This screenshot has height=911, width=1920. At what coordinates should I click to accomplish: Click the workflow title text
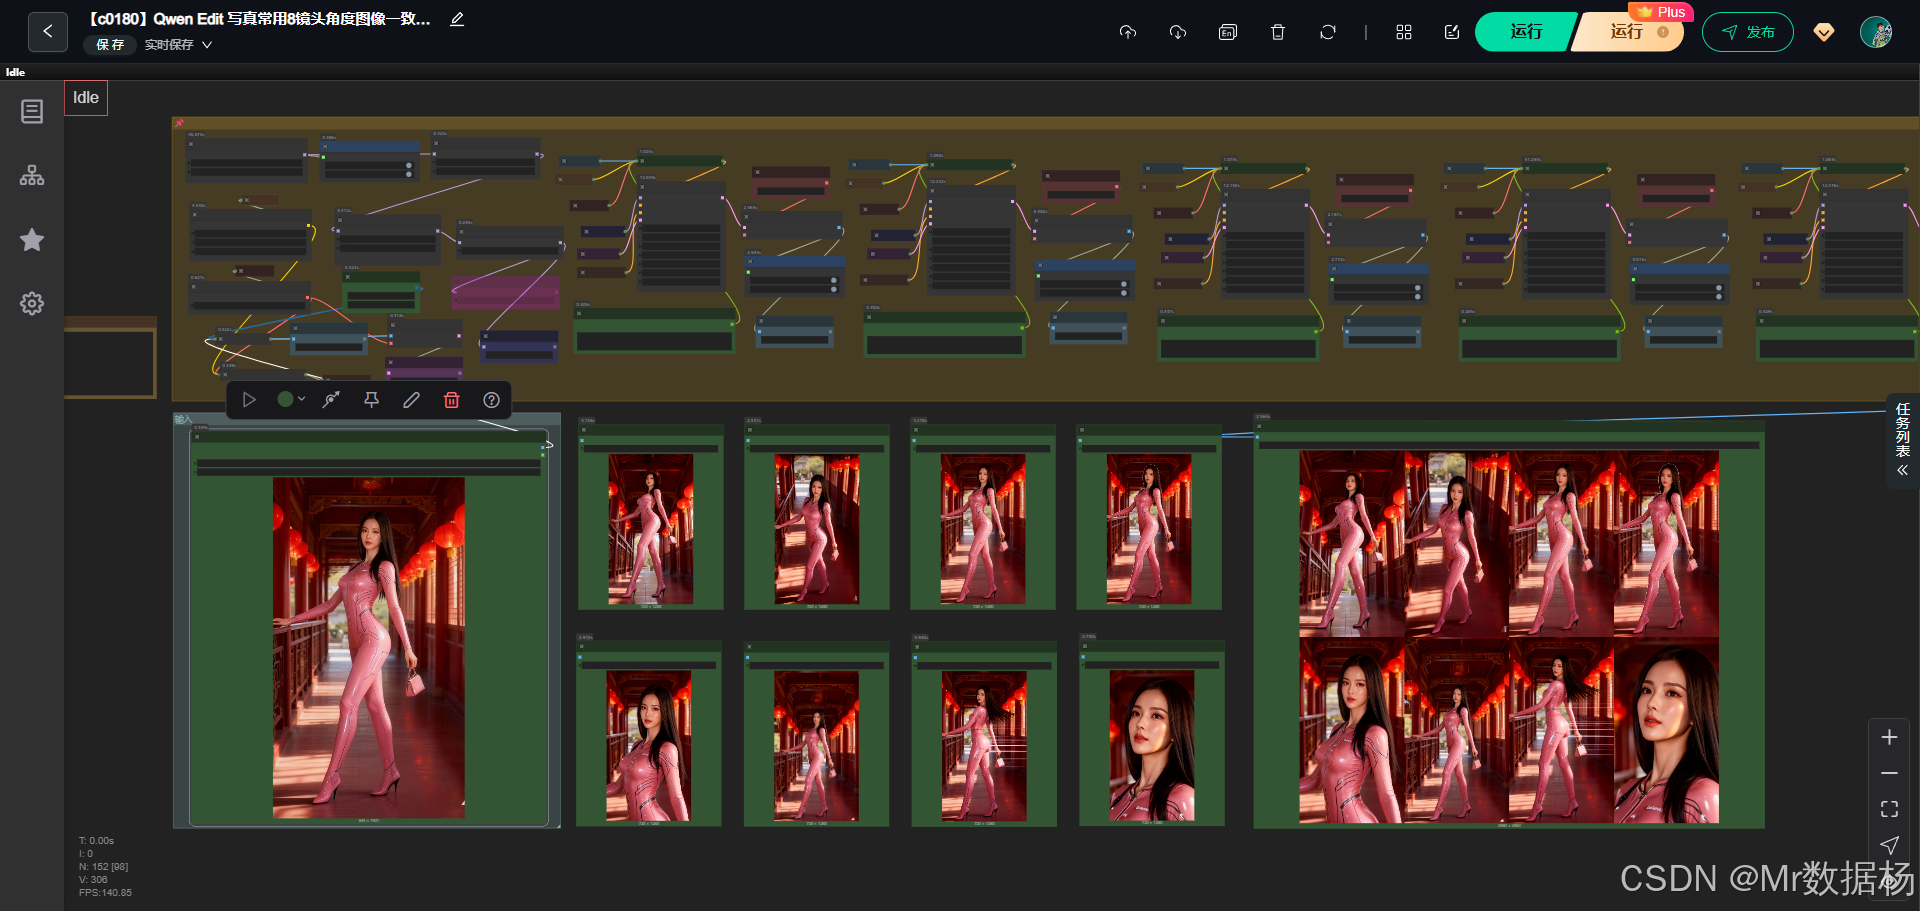(259, 19)
